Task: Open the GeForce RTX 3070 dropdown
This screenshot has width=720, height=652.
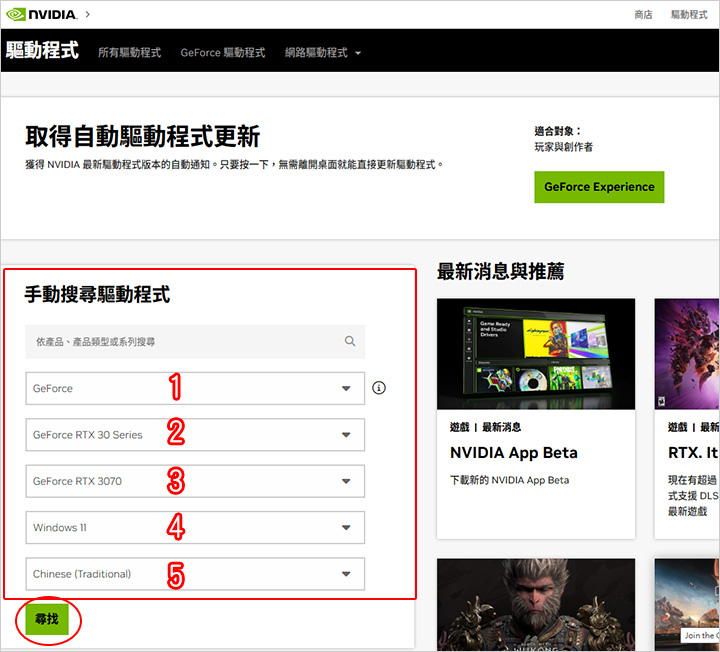Action: pyautogui.click(x=195, y=481)
